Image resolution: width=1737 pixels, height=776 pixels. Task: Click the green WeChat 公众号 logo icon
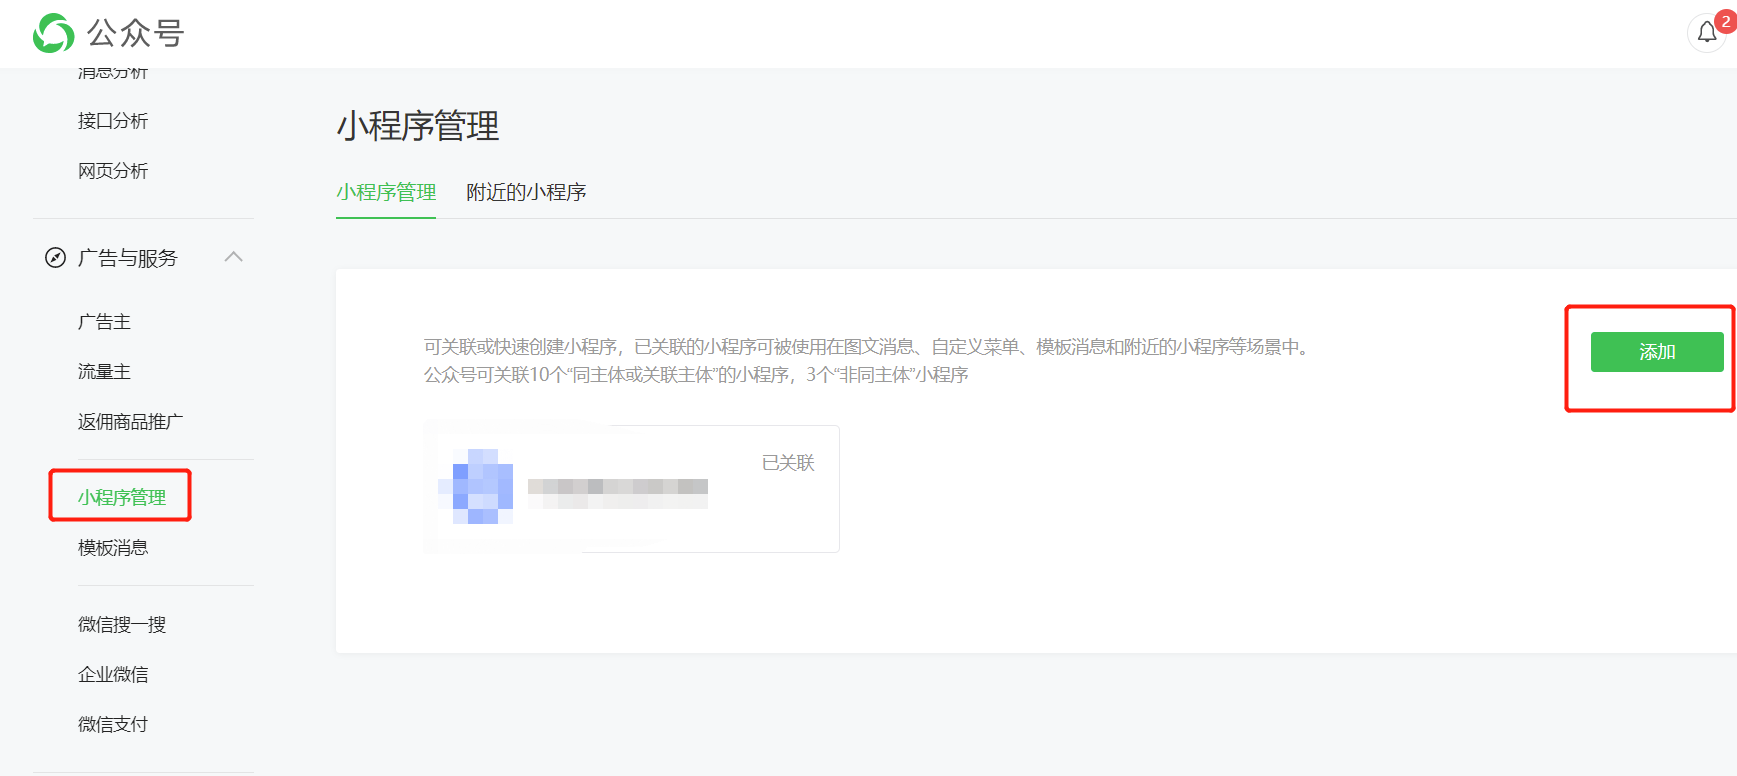(54, 33)
